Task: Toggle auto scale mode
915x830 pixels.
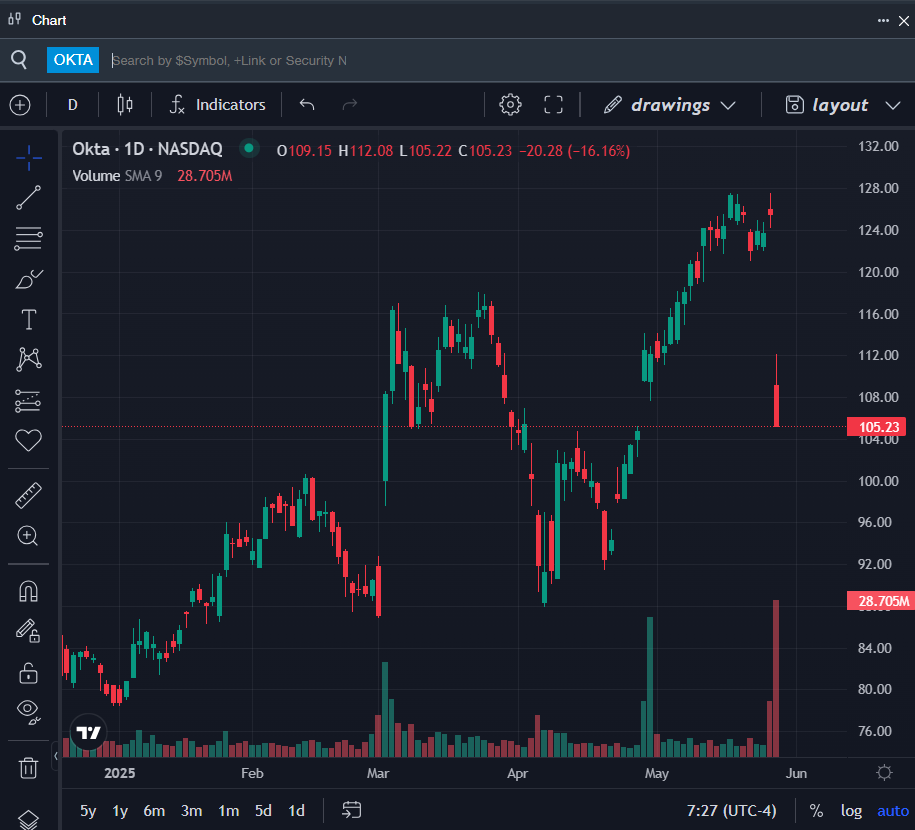Action: coord(893,811)
